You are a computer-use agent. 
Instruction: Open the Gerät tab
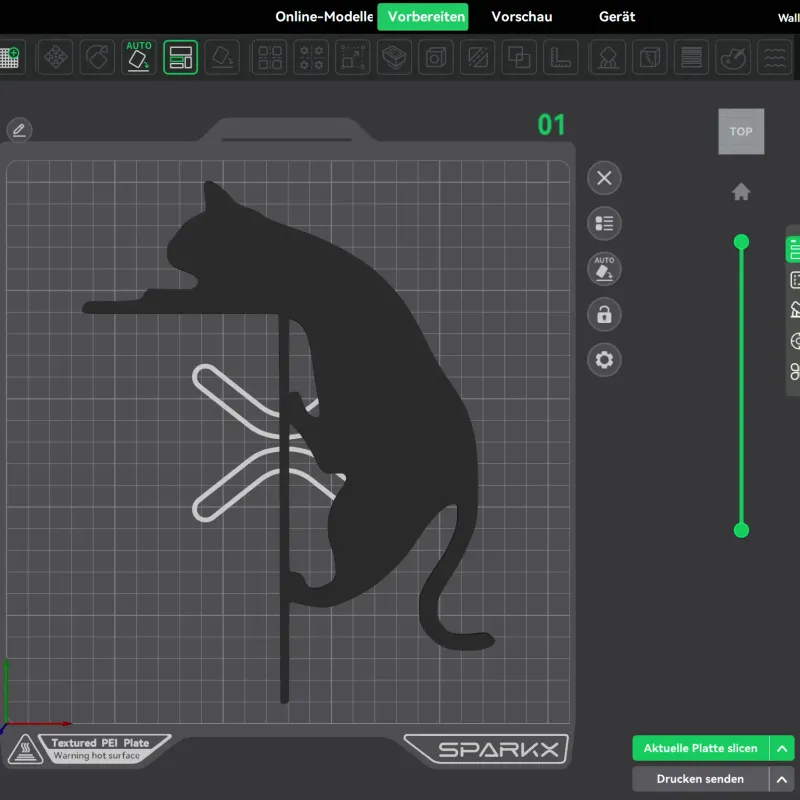tap(617, 17)
